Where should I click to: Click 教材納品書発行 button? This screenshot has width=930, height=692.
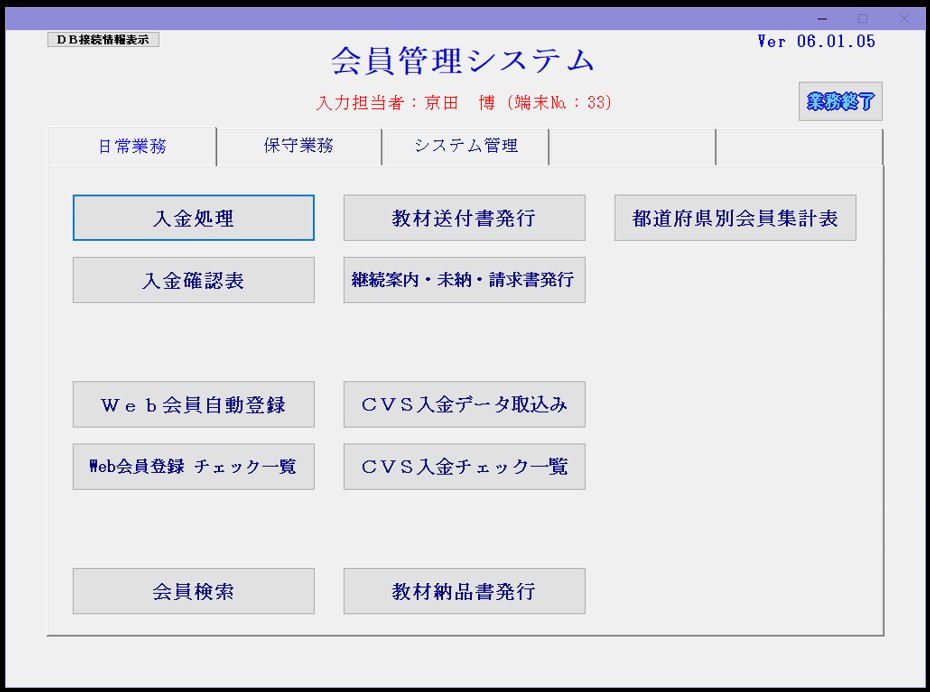tap(464, 591)
